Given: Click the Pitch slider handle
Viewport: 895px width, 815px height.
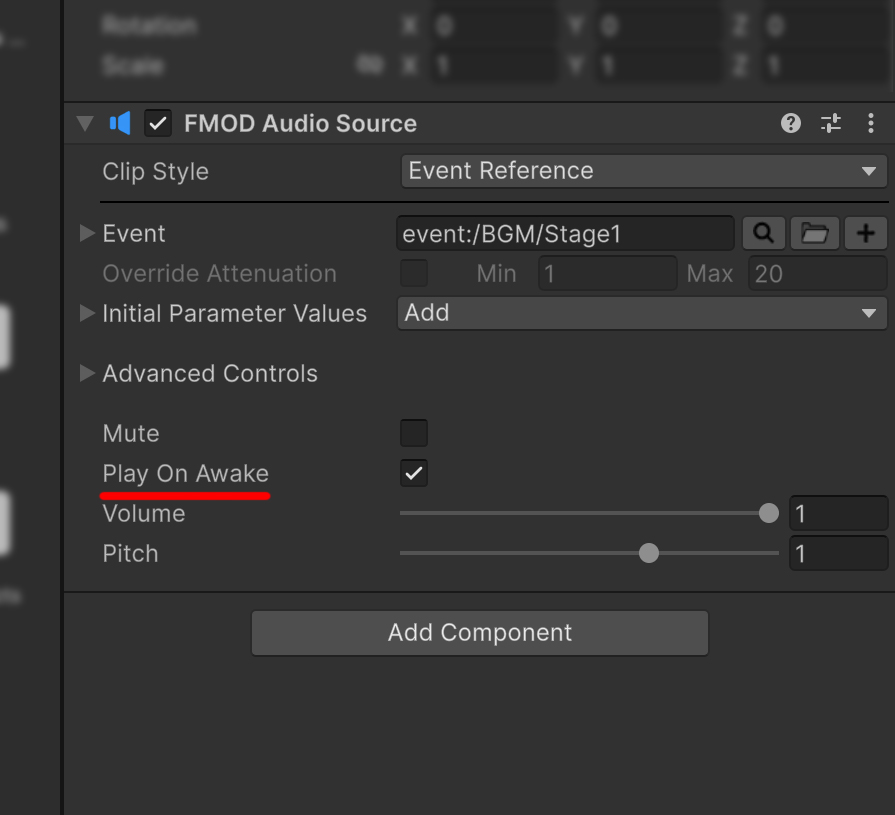Looking at the screenshot, I should [649, 553].
